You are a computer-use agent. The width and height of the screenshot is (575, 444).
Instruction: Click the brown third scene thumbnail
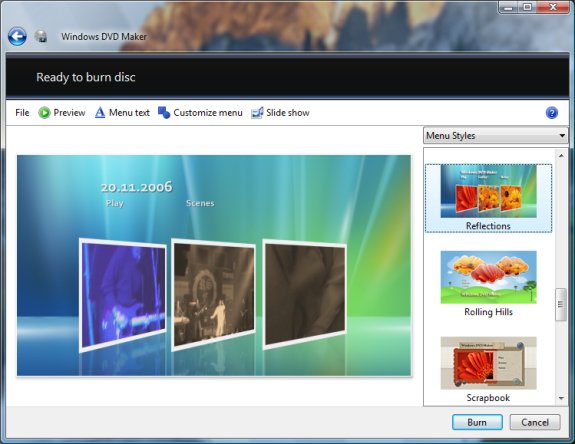[x=305, y=294]
